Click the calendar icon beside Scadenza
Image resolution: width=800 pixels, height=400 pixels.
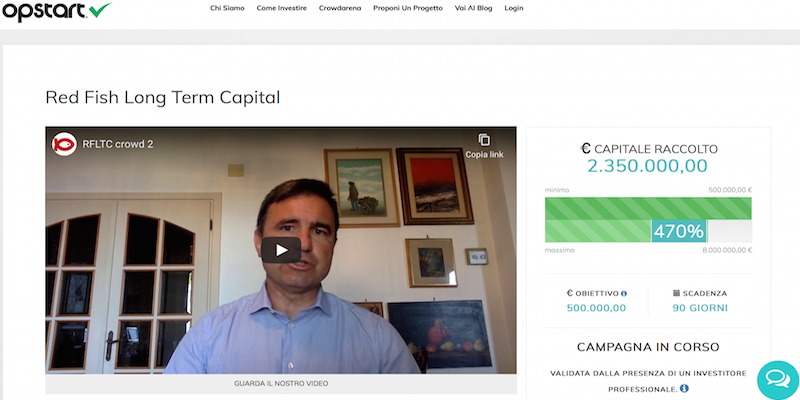[x=677, y=293]
